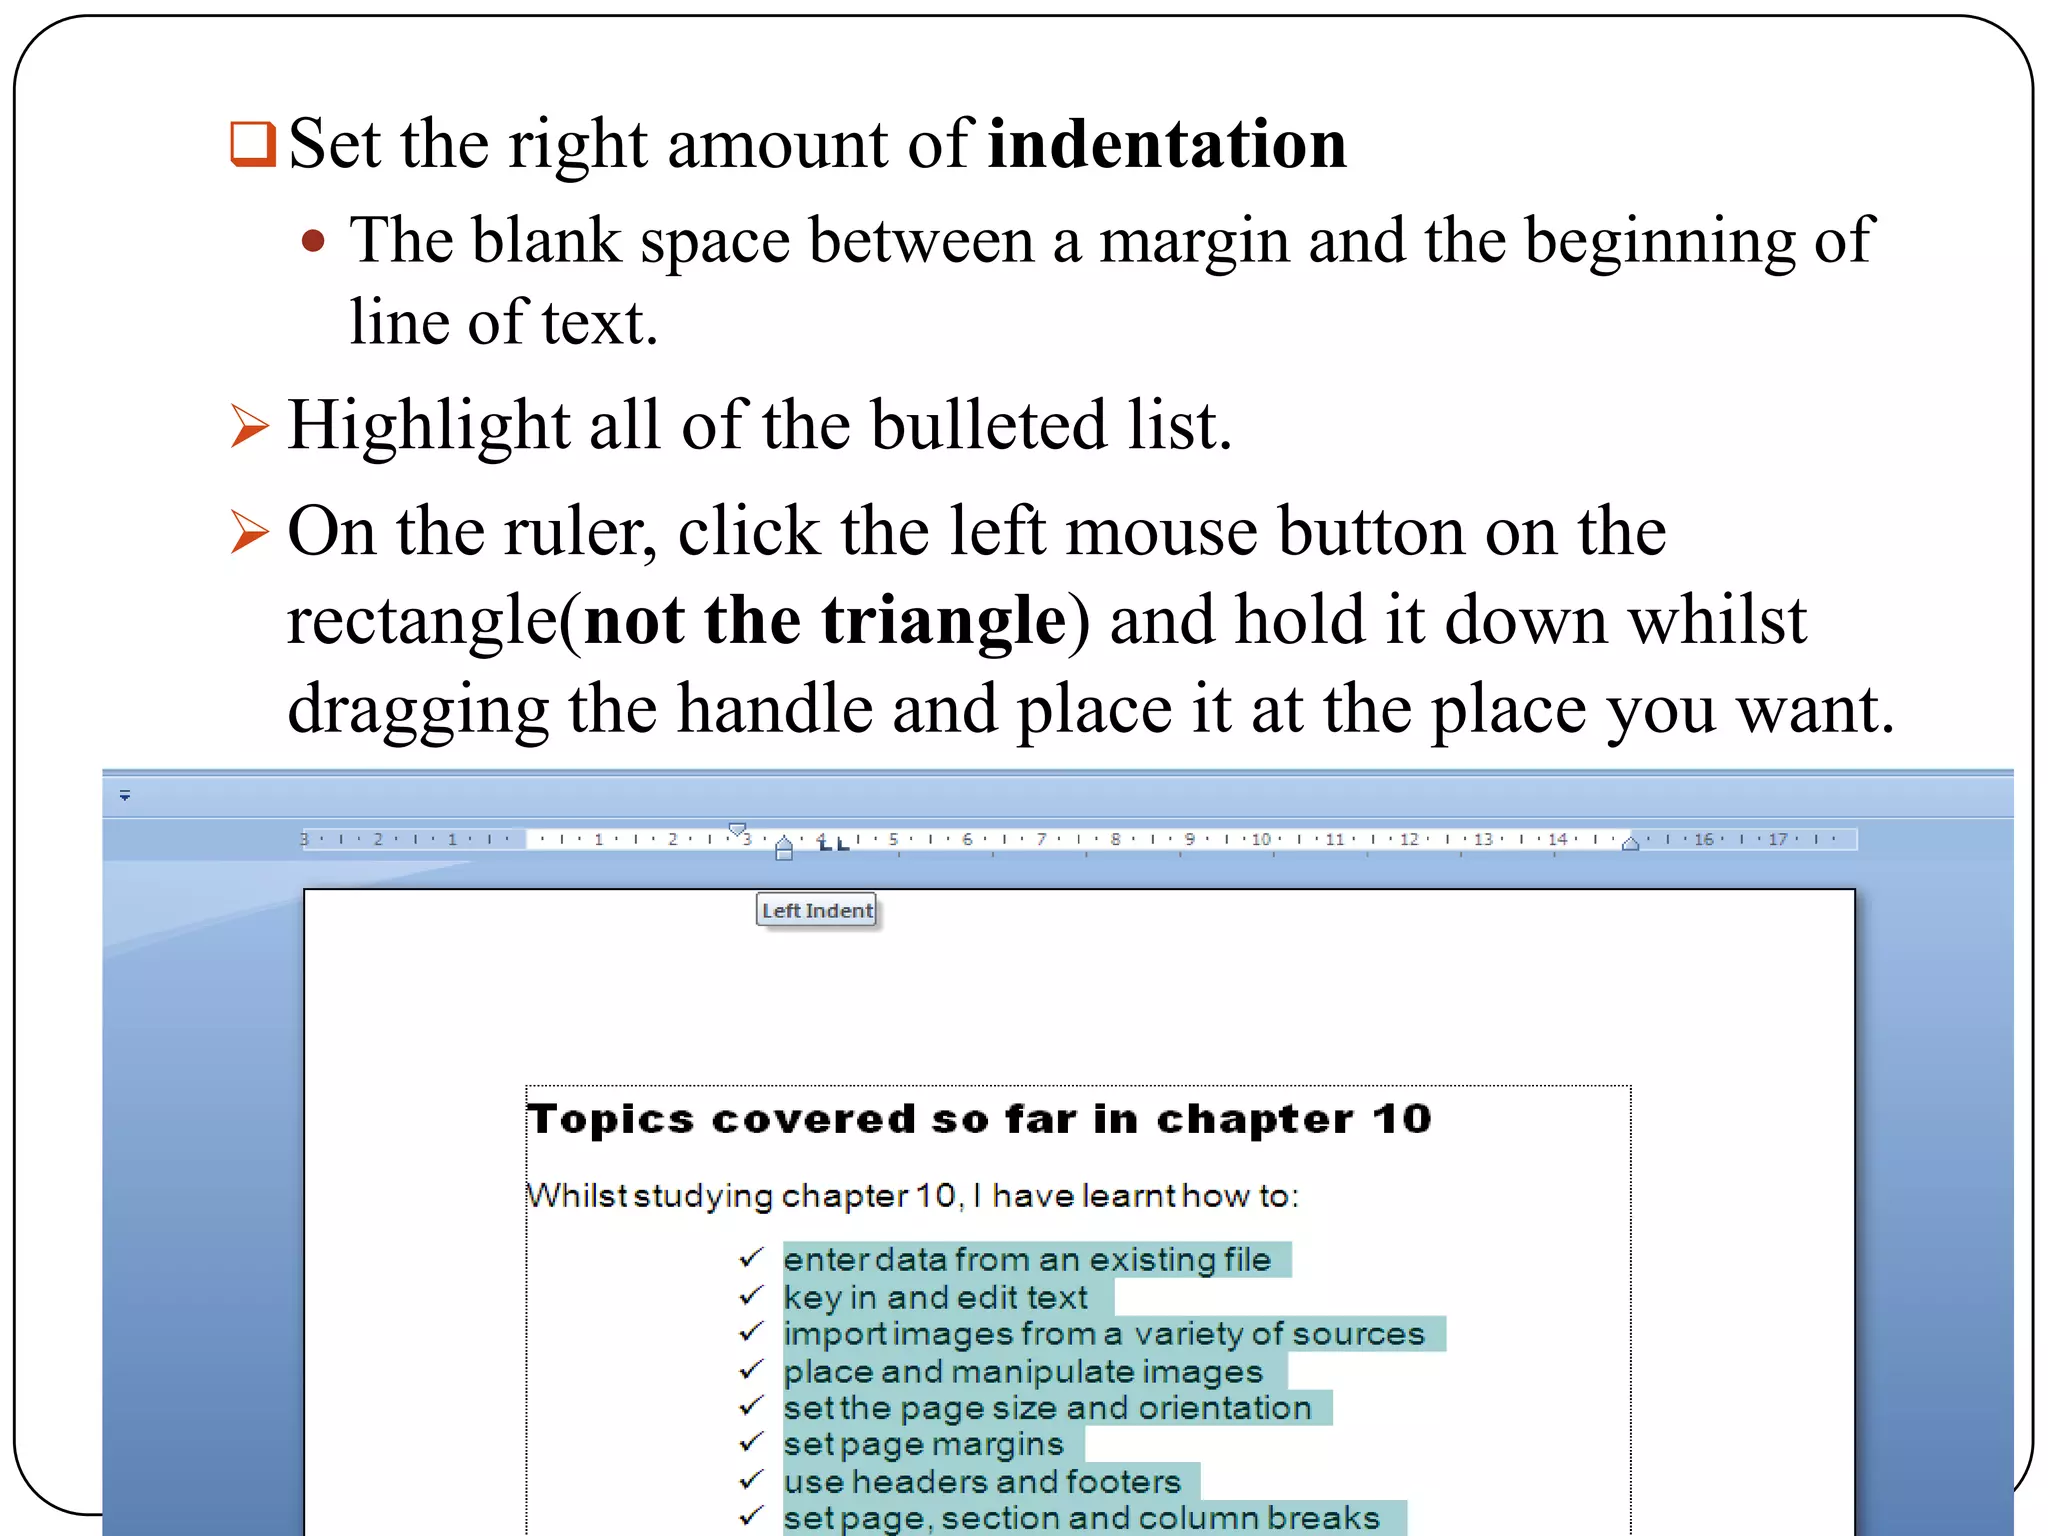This screenshot has height=1536, width=2048.
Task: Click the Hanging Indent triangle on ruler
Action: [784, 842]
